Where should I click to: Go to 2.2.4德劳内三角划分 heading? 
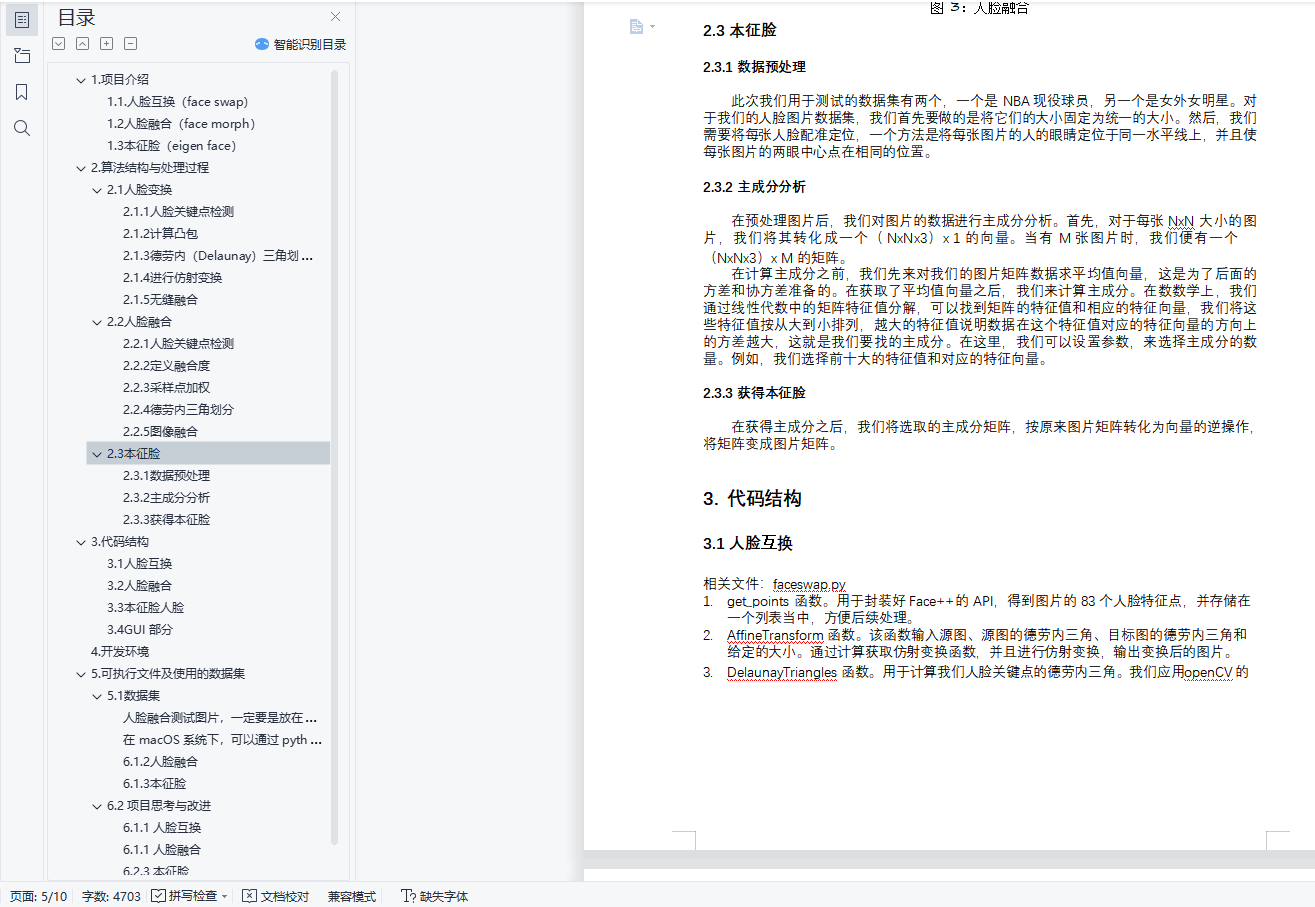point(178,410)
